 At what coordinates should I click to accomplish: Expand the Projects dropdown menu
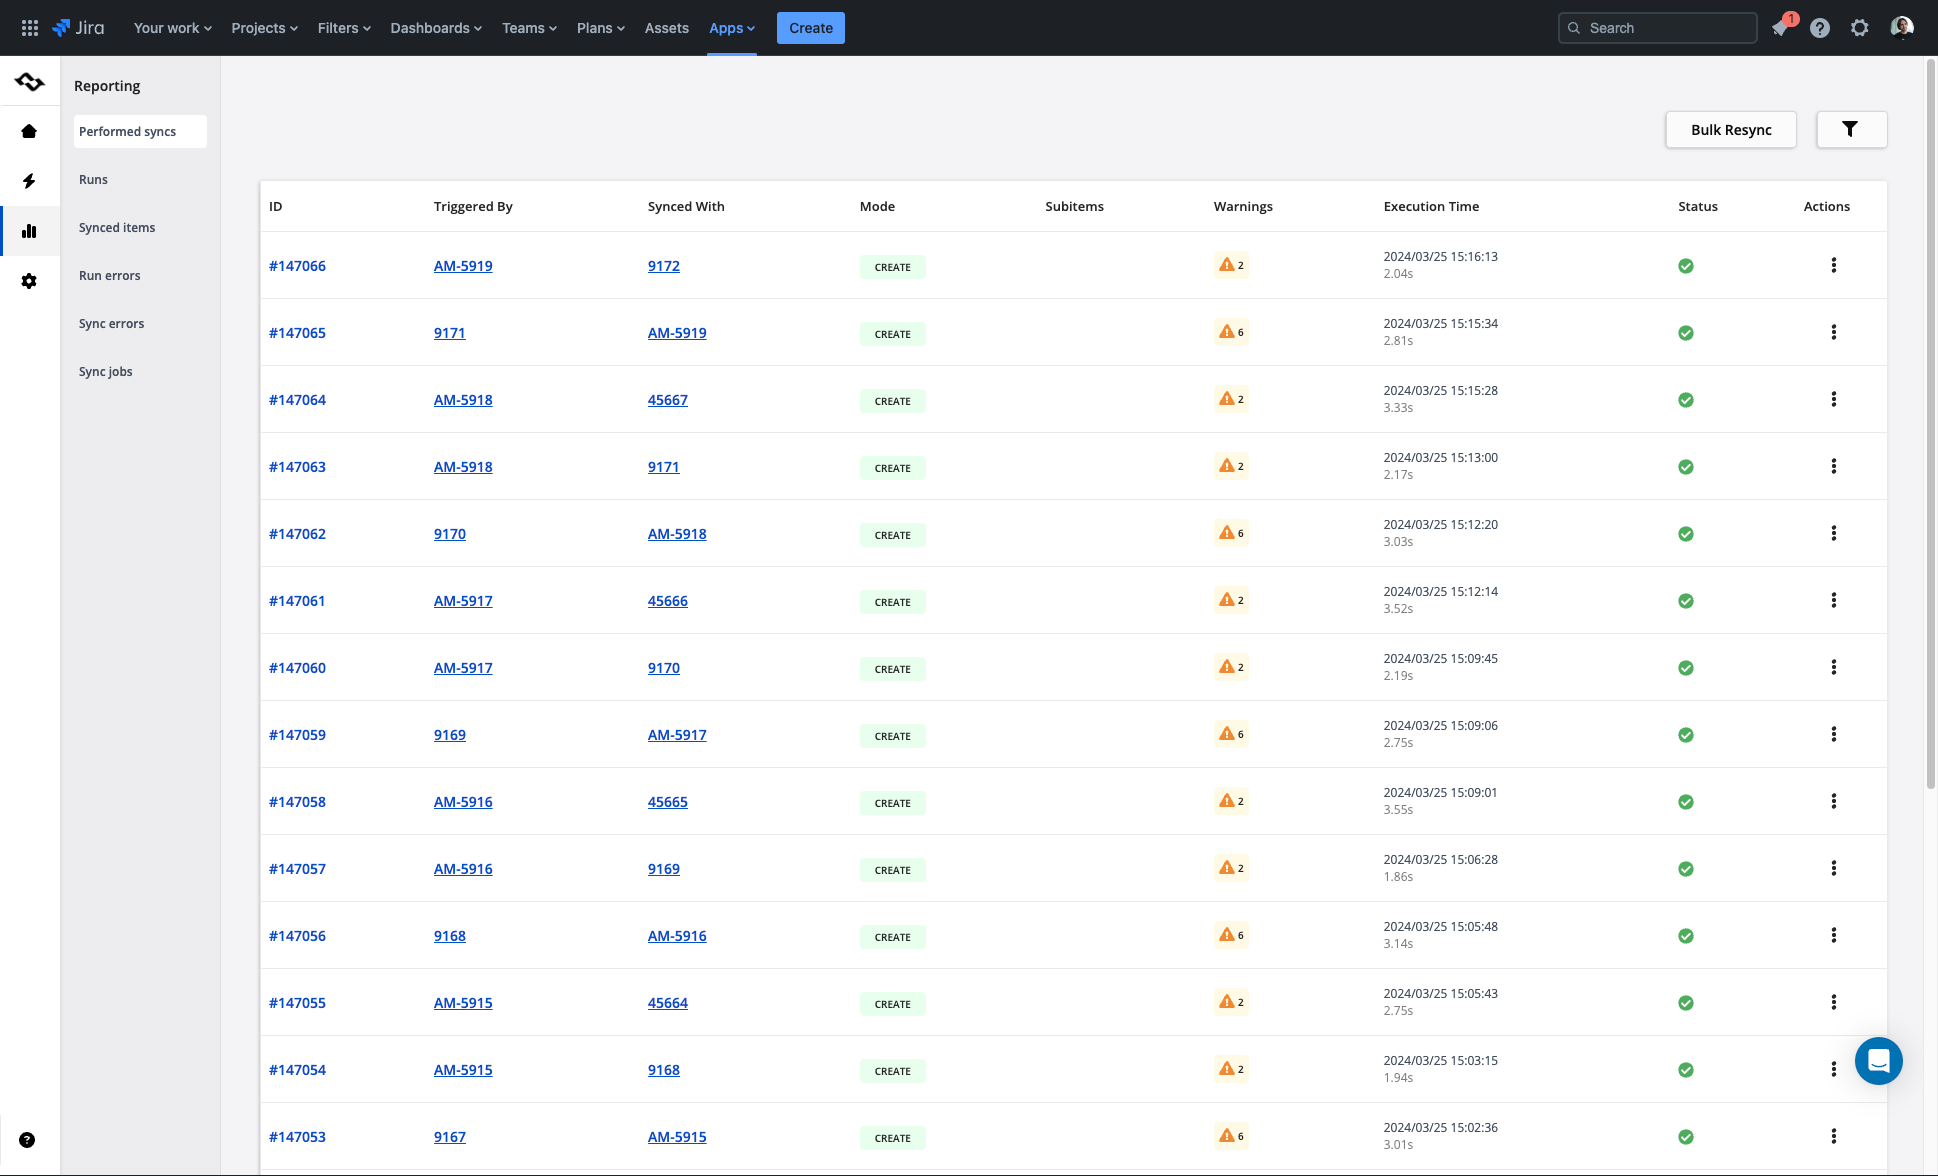coord(263,27)
